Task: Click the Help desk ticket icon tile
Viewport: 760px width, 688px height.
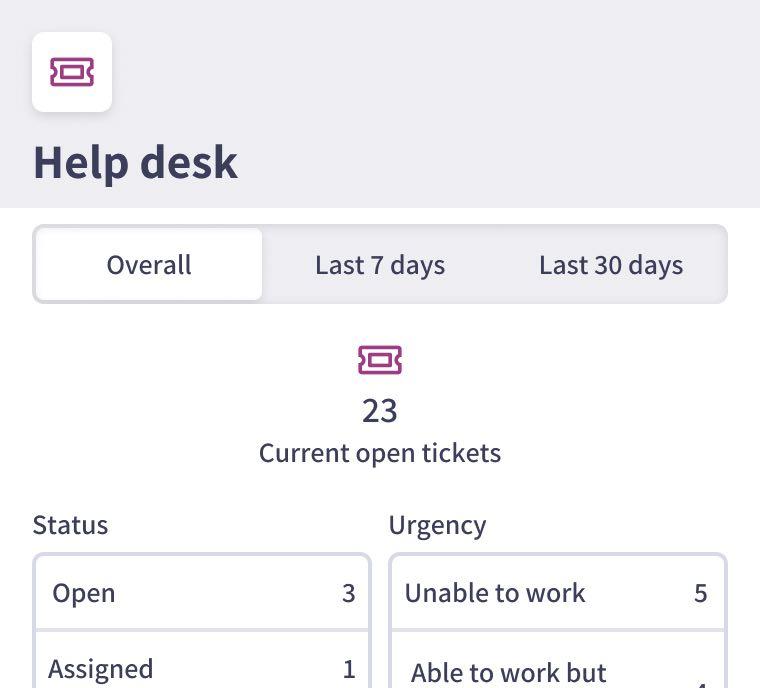Action: tap(72, 72)
